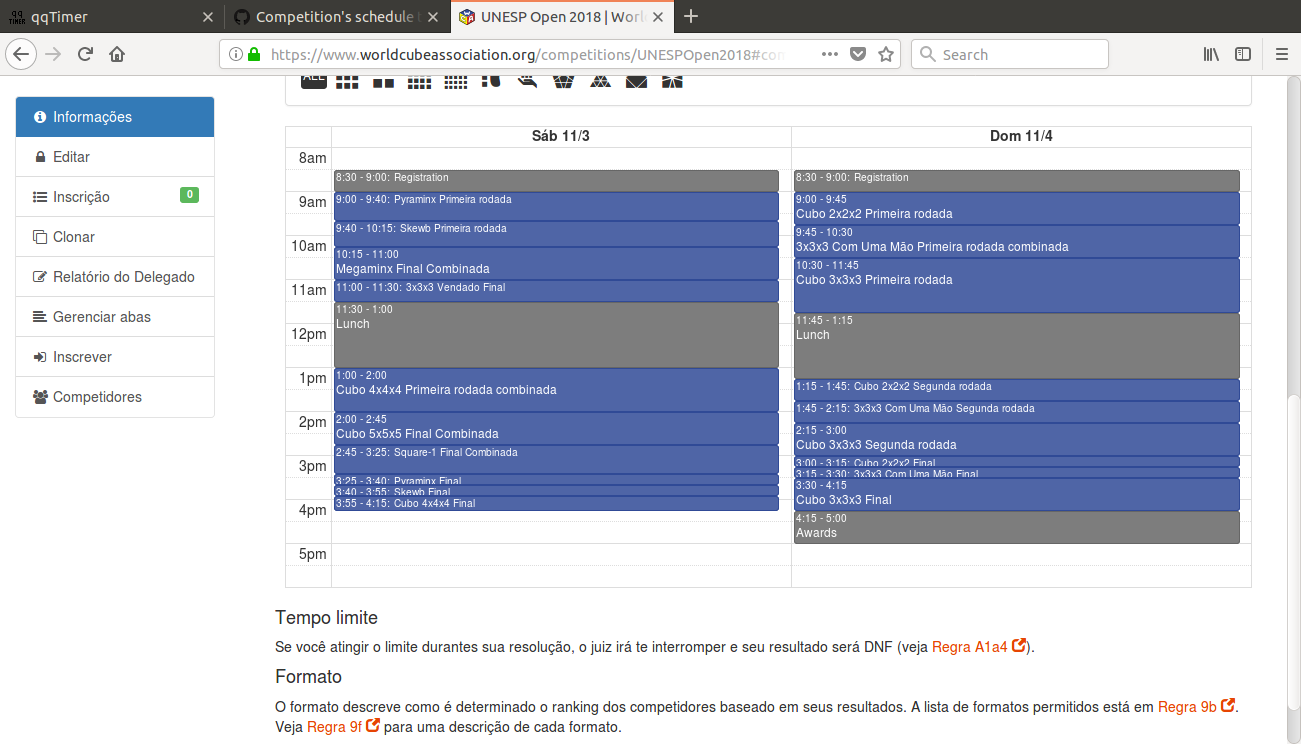Filter schedule by 5x5x5 cube event icon
Image resolution: width=1301 pixels, height=744 pixels.
(x=455, y=80)
